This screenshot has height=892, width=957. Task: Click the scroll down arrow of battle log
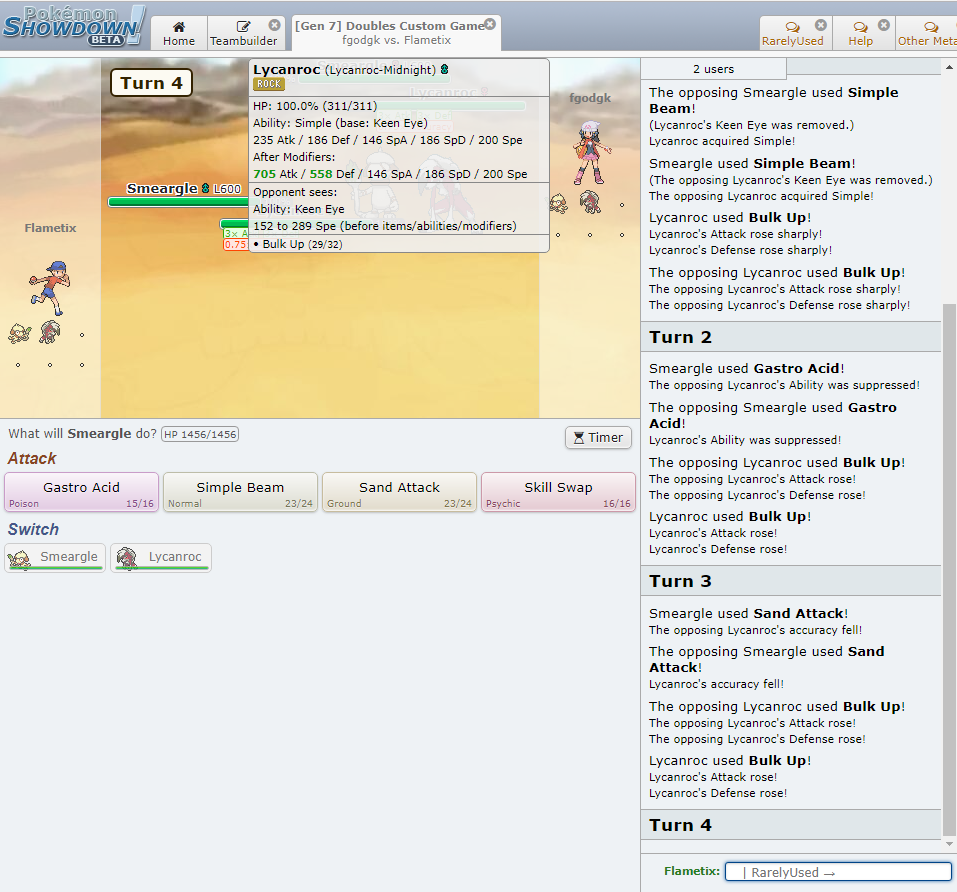pos(949,844)
